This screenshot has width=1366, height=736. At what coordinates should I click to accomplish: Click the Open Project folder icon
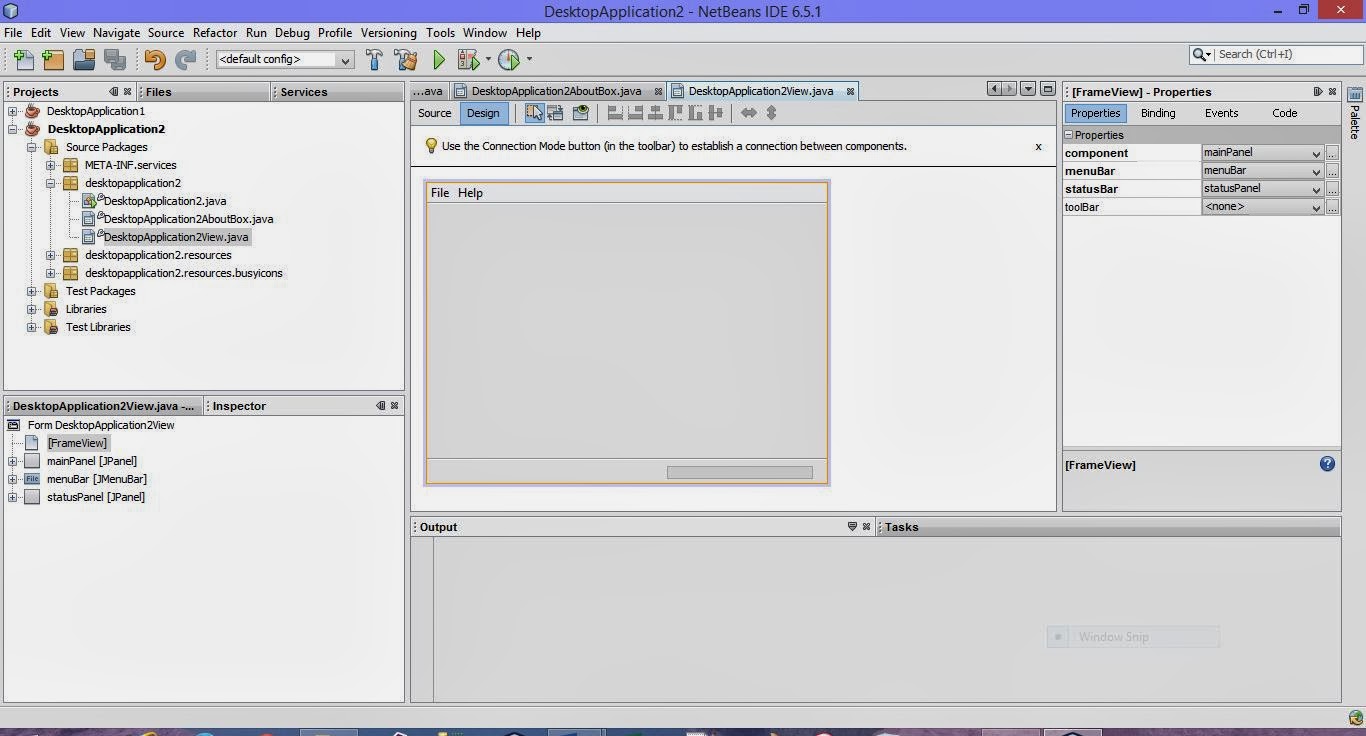84,59
